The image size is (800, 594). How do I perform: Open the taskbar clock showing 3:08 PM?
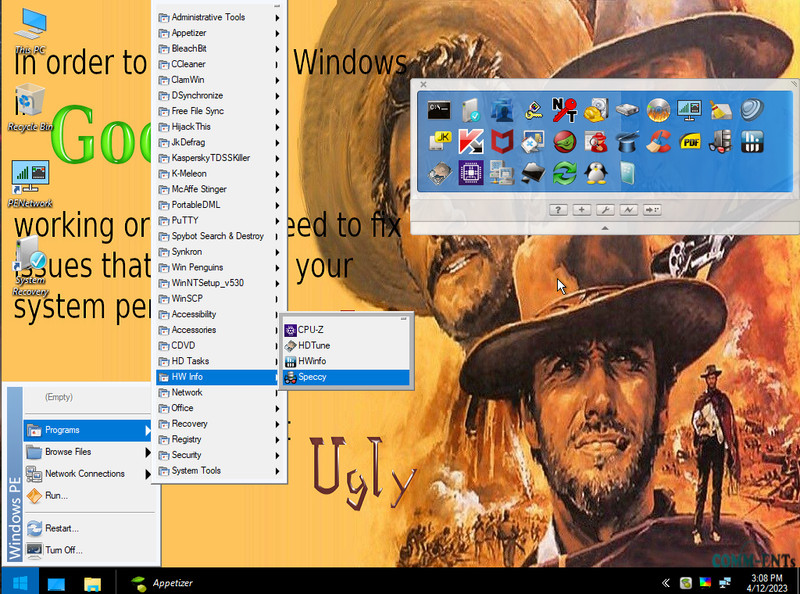pyautogui.click(x=767, y=583)
